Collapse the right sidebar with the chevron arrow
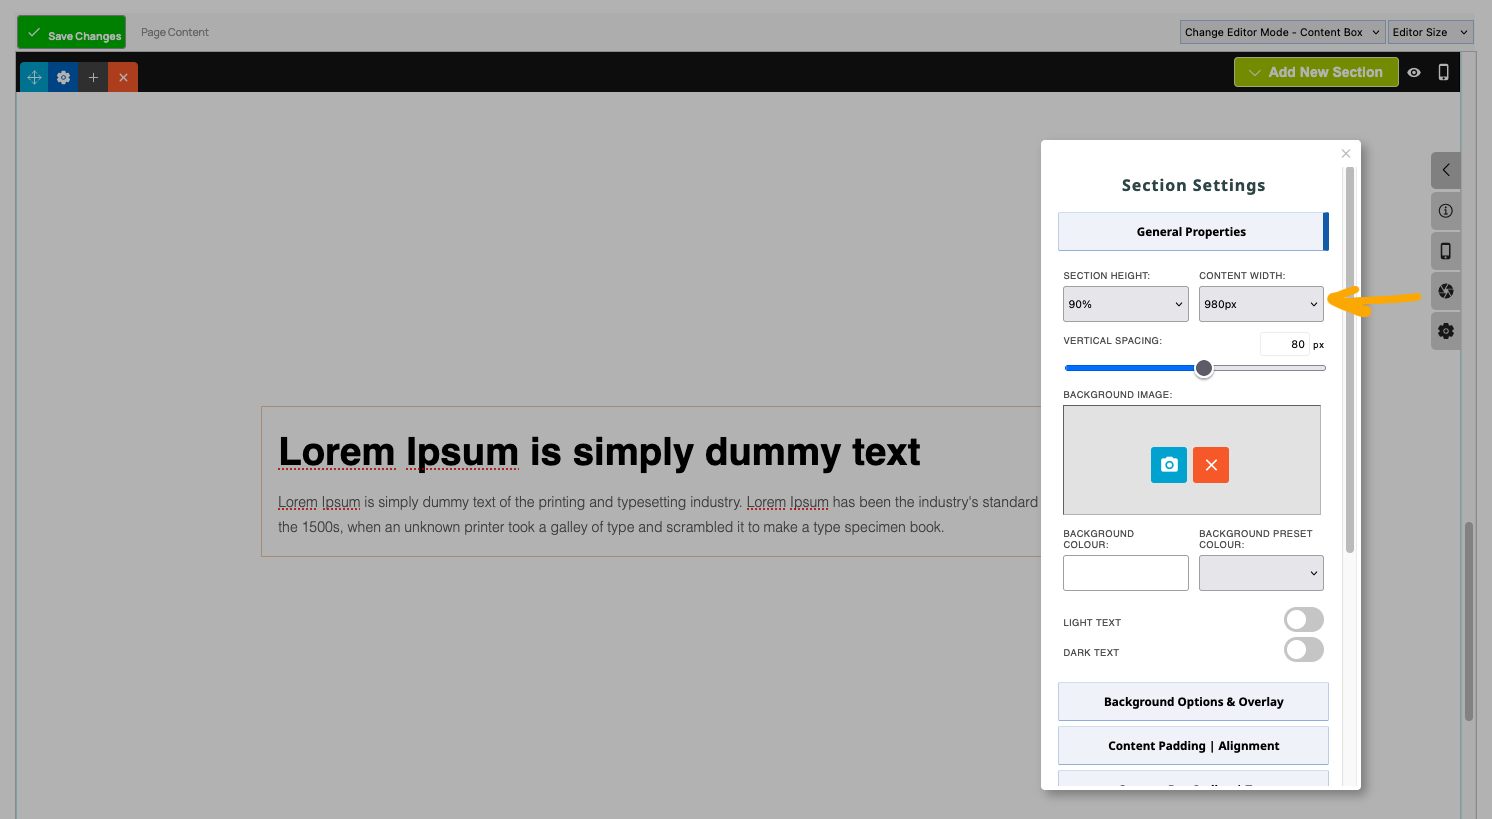The height and width of the screenshot is (819, 1492). tap(1445, 170)
